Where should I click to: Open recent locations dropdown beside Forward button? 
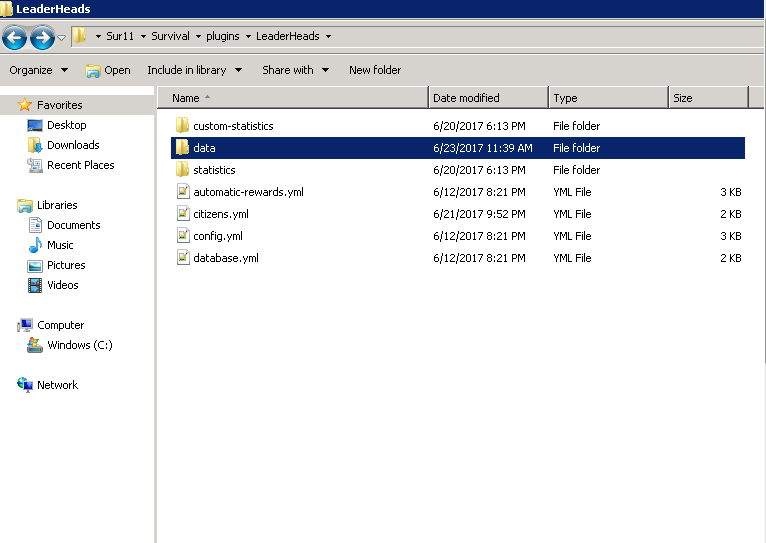[62, 38]
